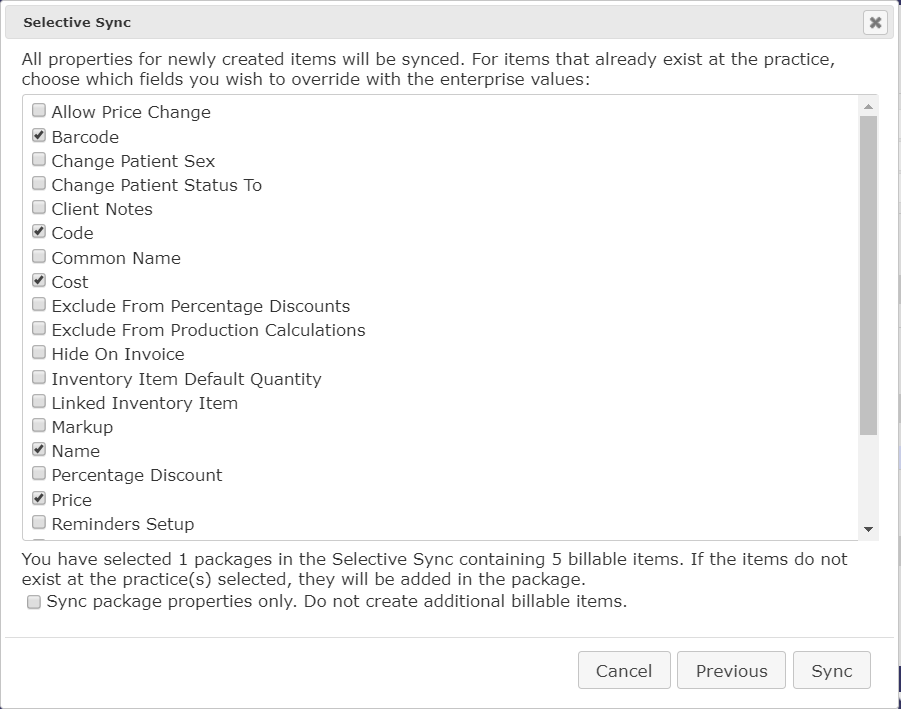Image resolution: width=901 pixels, height=709 pixels.
Task: Select the Client Notes checkbox
Action: 38,207
